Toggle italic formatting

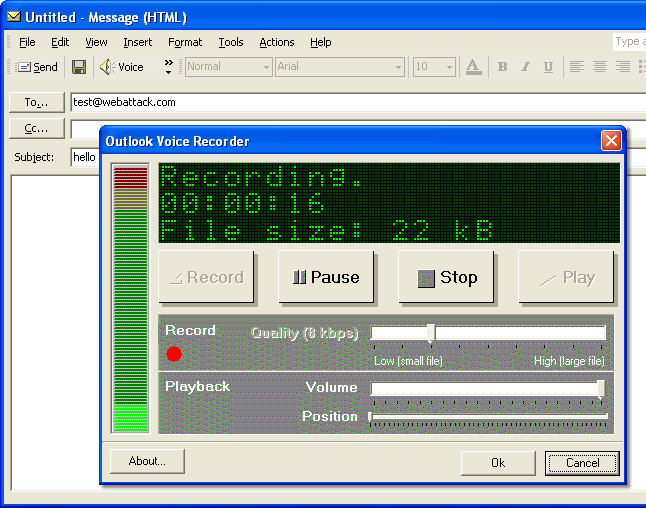pos(525,67)
